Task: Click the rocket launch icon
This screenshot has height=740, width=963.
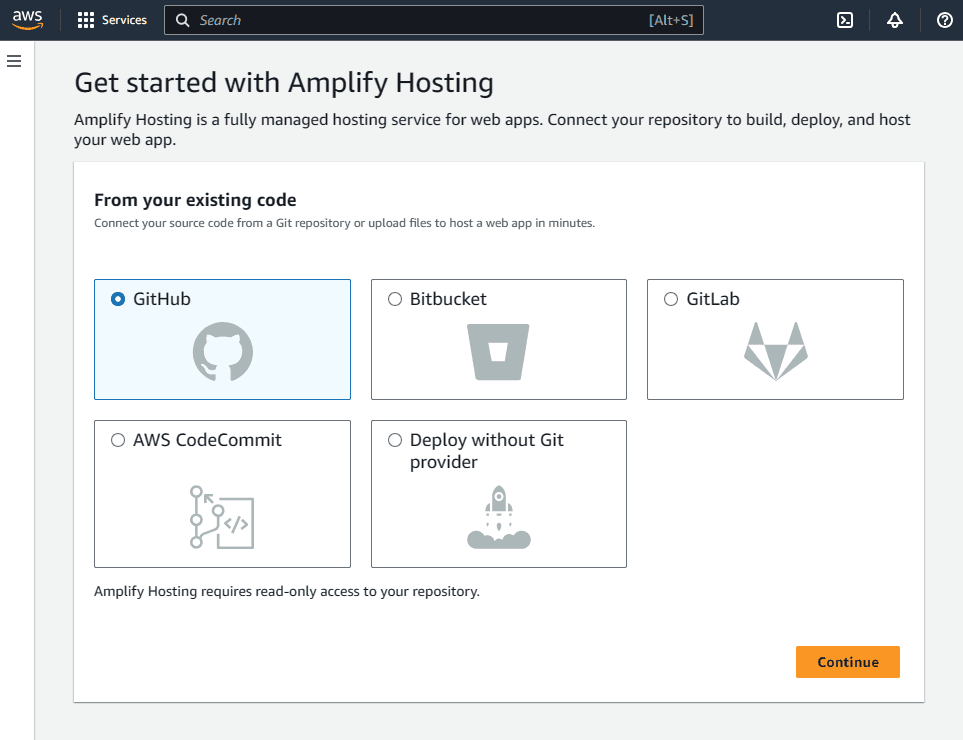Action: (x=499, y=517)
